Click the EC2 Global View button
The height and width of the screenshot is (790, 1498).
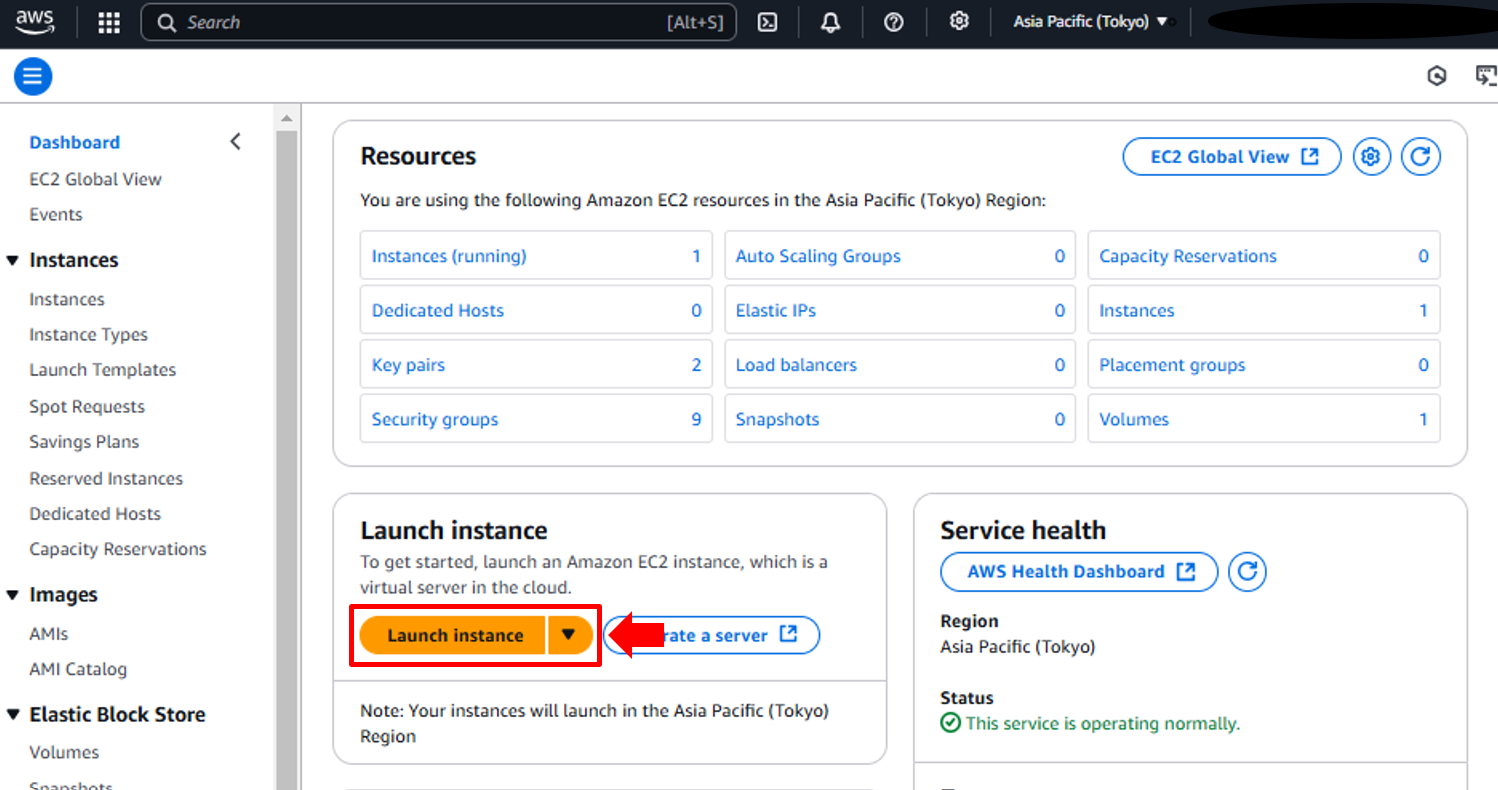point(1231,157)
